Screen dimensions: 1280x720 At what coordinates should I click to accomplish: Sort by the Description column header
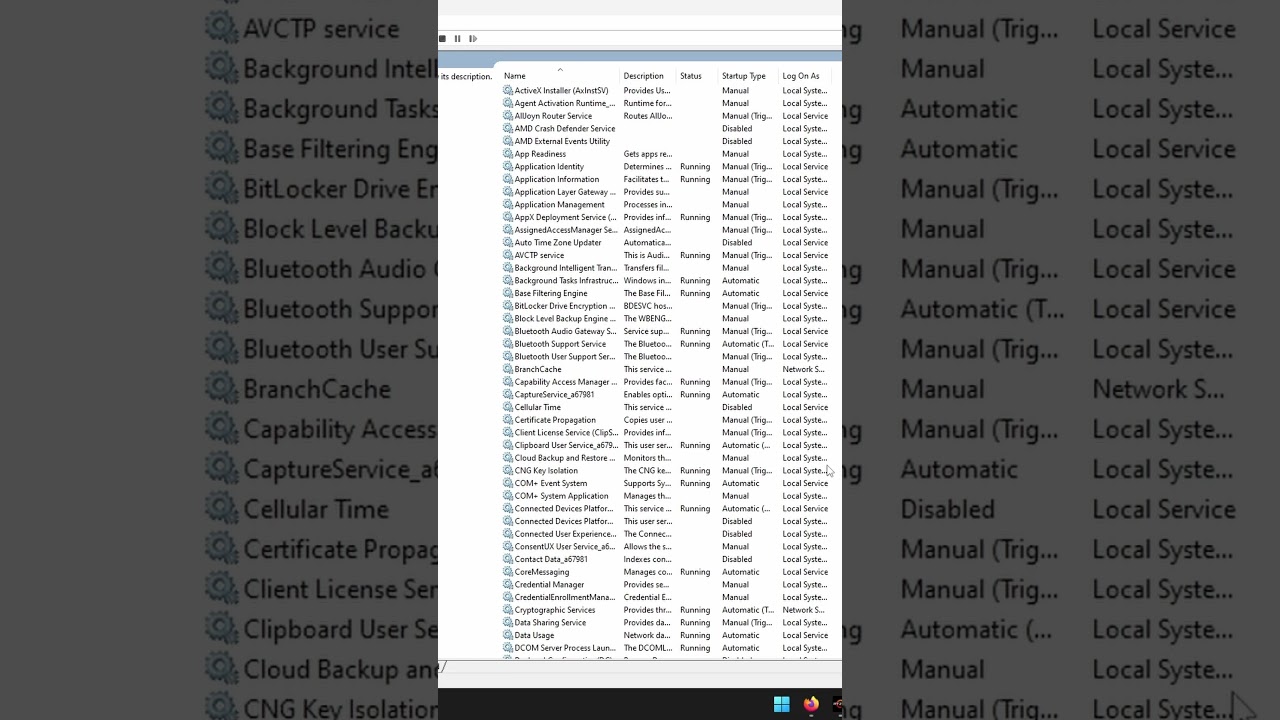(x=643, y=76)
